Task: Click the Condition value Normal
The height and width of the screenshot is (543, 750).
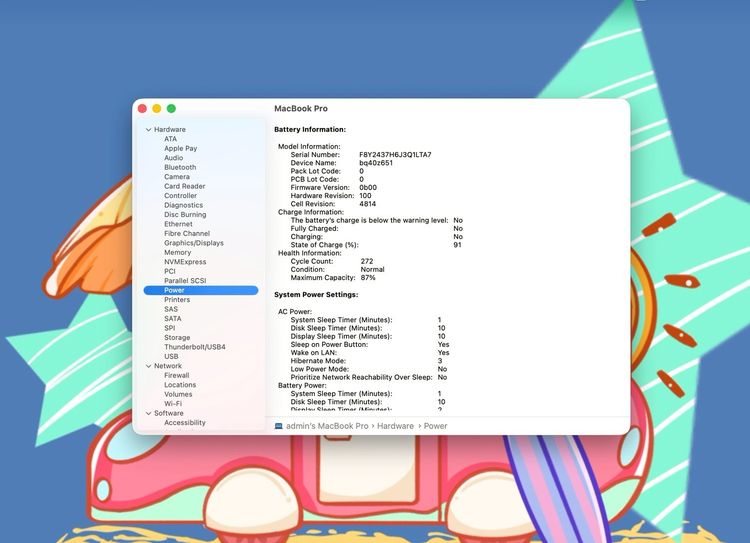Action: click(372, 269)
